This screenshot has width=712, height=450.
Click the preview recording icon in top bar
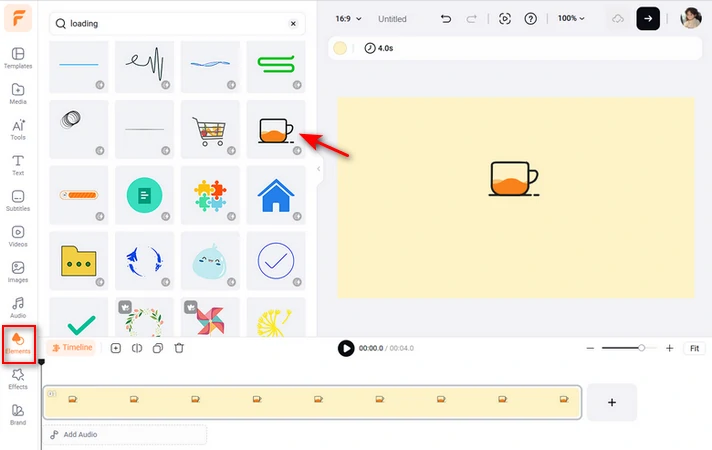[x=504, y=19]
